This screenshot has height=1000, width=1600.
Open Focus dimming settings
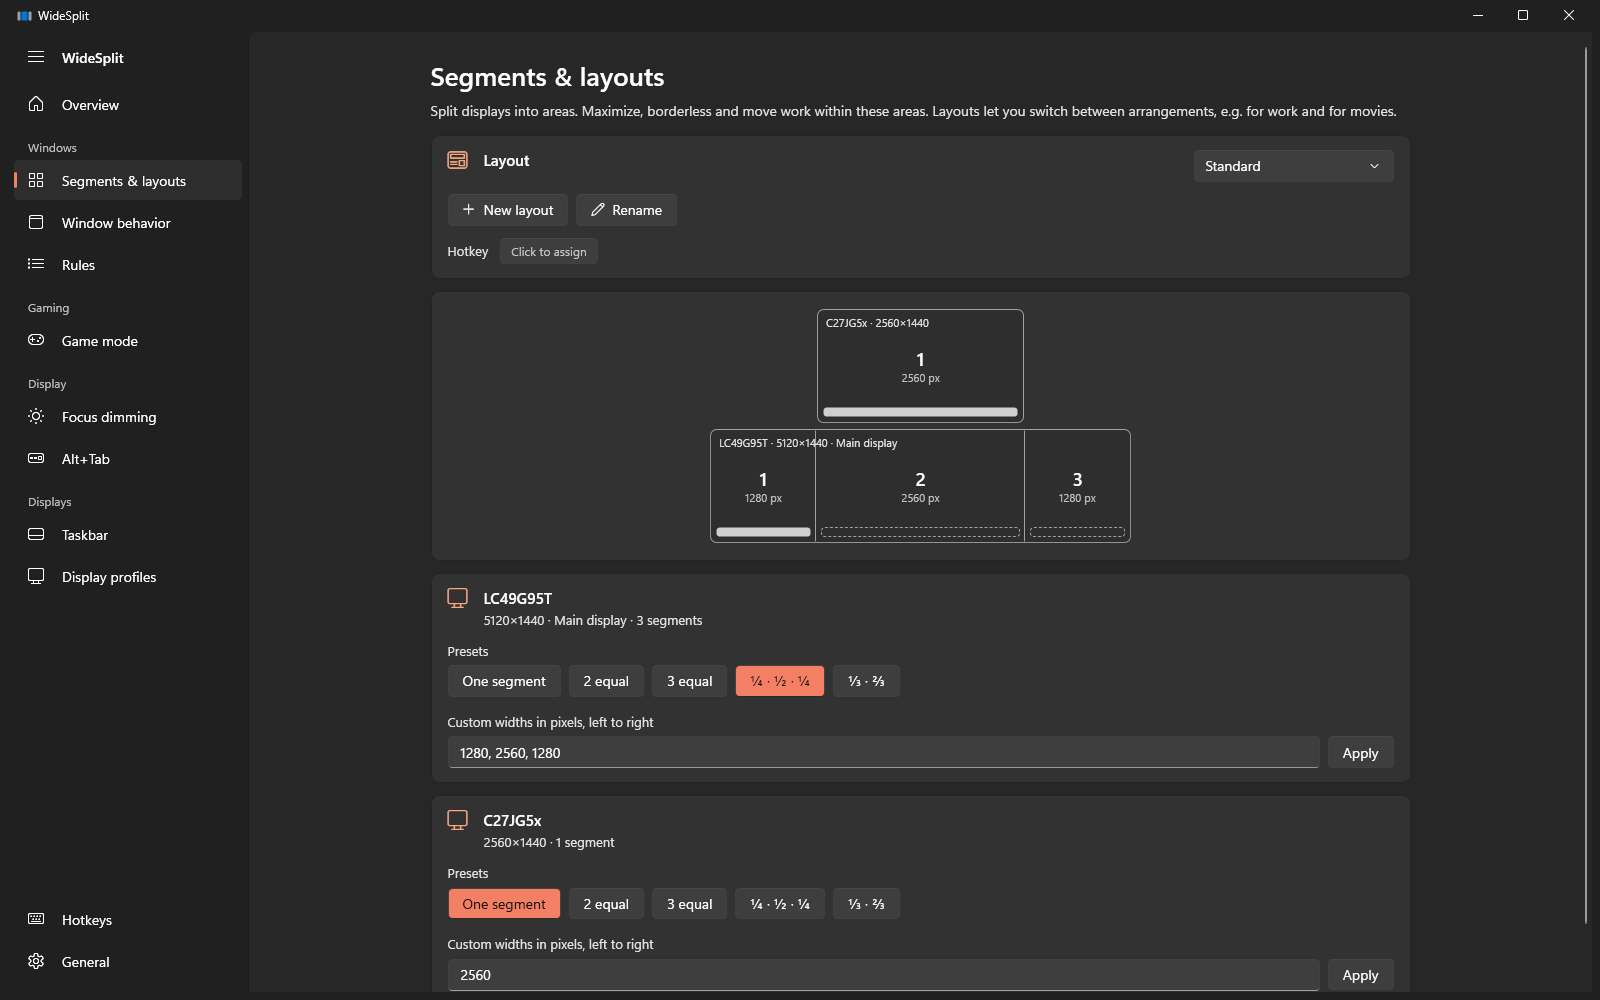click(x=128, y=416)
